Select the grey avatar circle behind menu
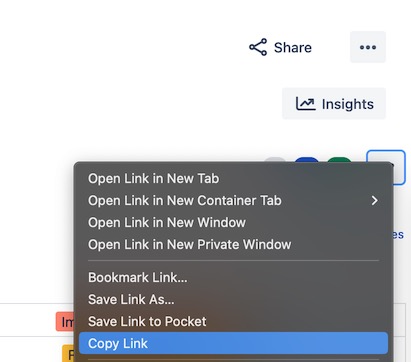 tap(275, 160)
